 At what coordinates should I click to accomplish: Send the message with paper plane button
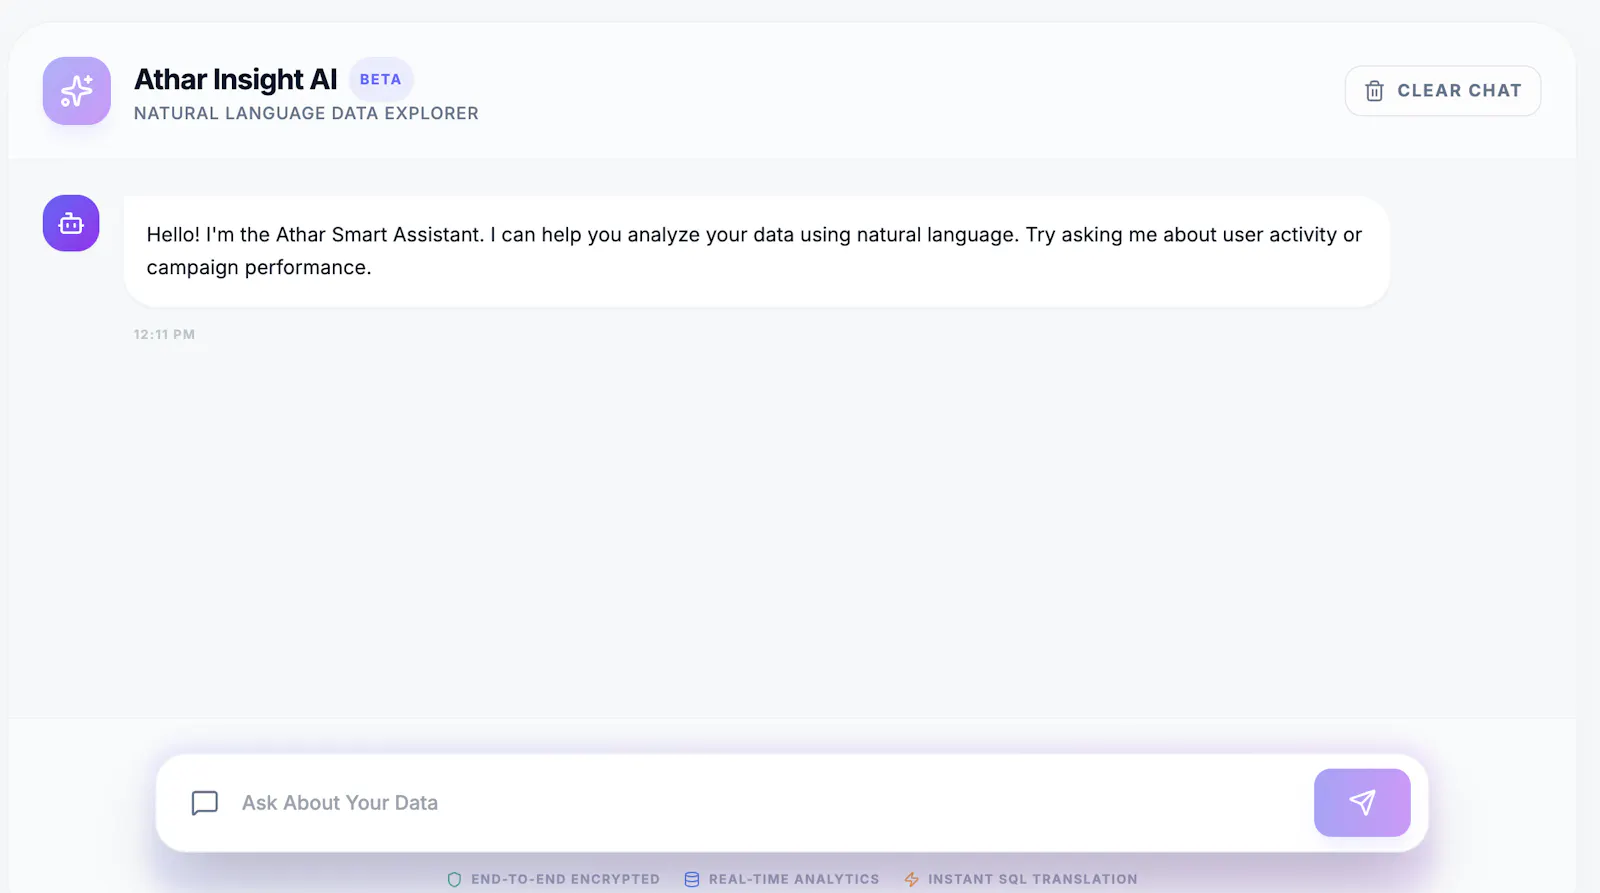1362,802
